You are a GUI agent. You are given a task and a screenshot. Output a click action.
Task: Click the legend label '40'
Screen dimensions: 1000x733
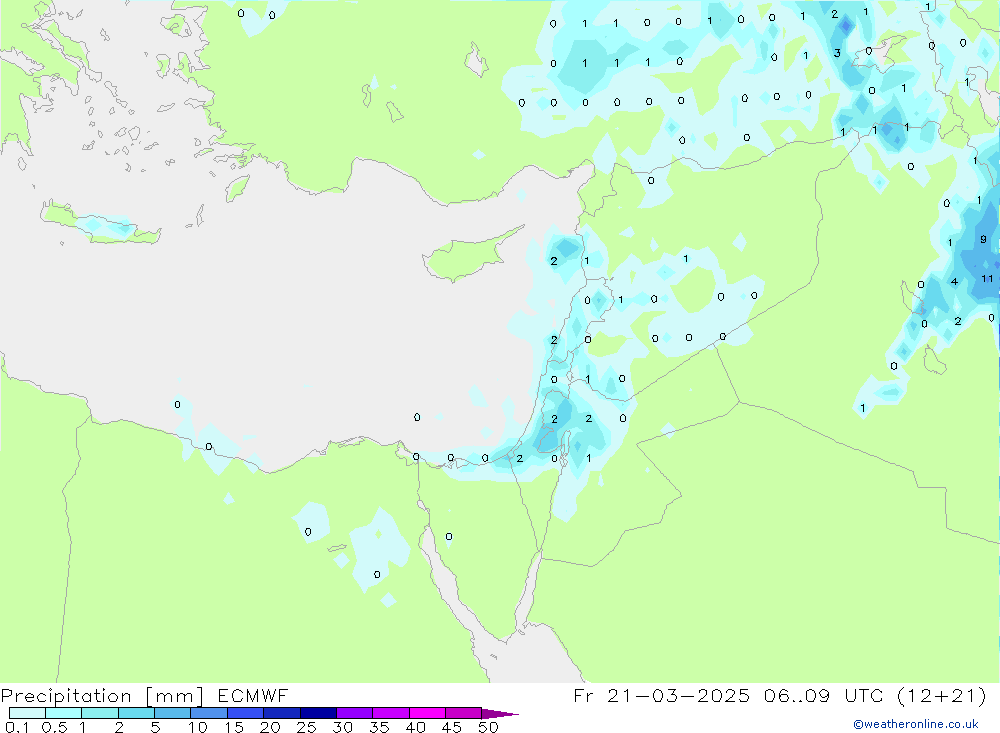tap(415, 727)
